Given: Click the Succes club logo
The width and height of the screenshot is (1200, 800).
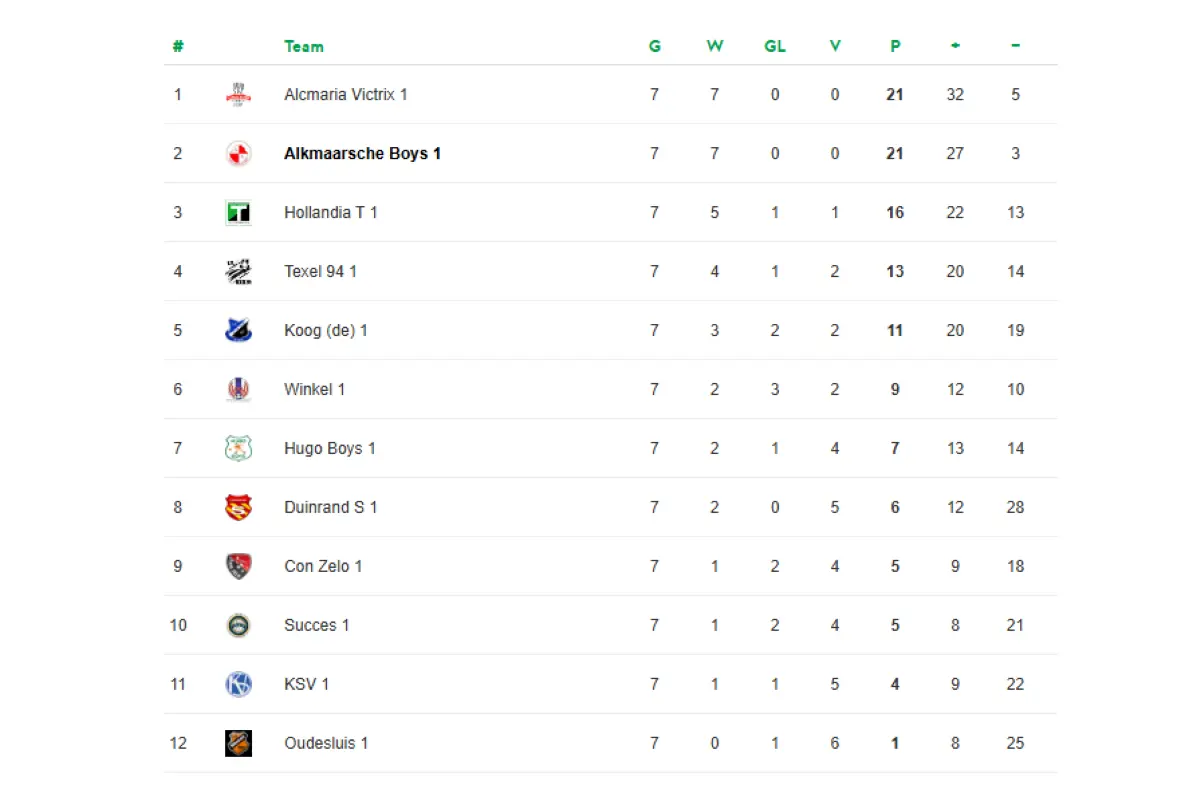Looking at the screenshot, I should point(238,626).
